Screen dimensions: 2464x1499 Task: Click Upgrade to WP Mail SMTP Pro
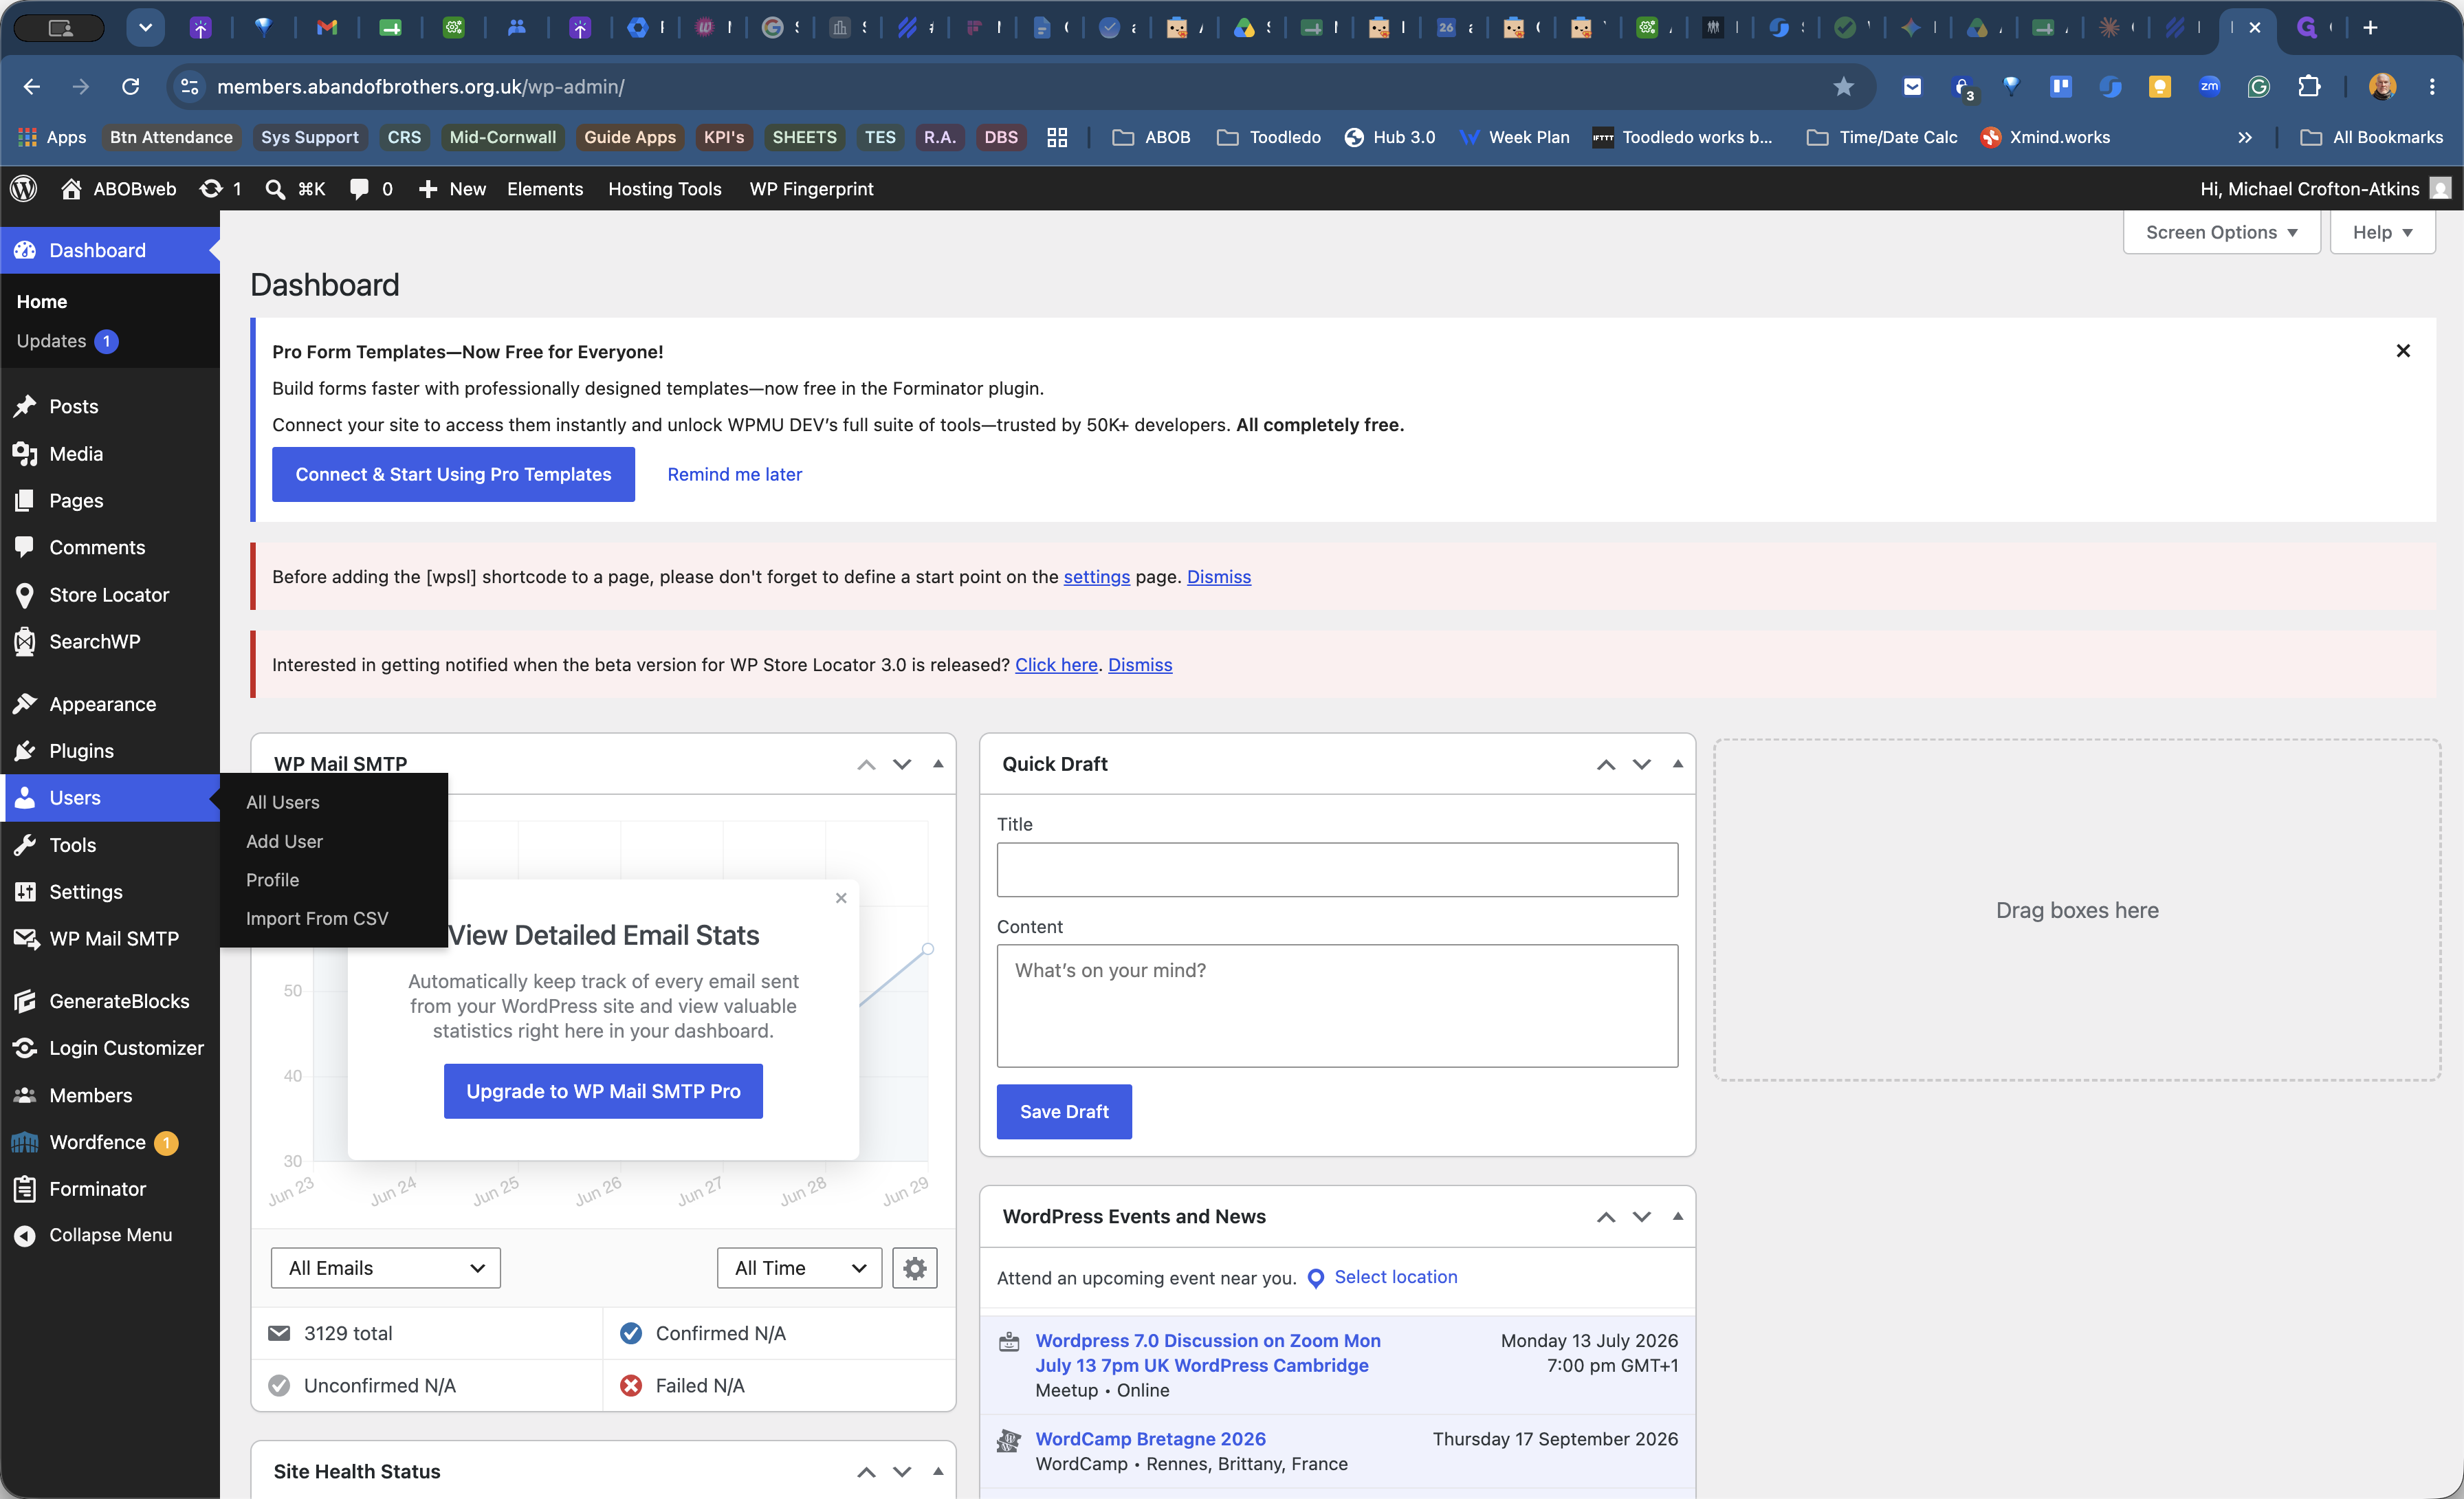[603, 1091]
